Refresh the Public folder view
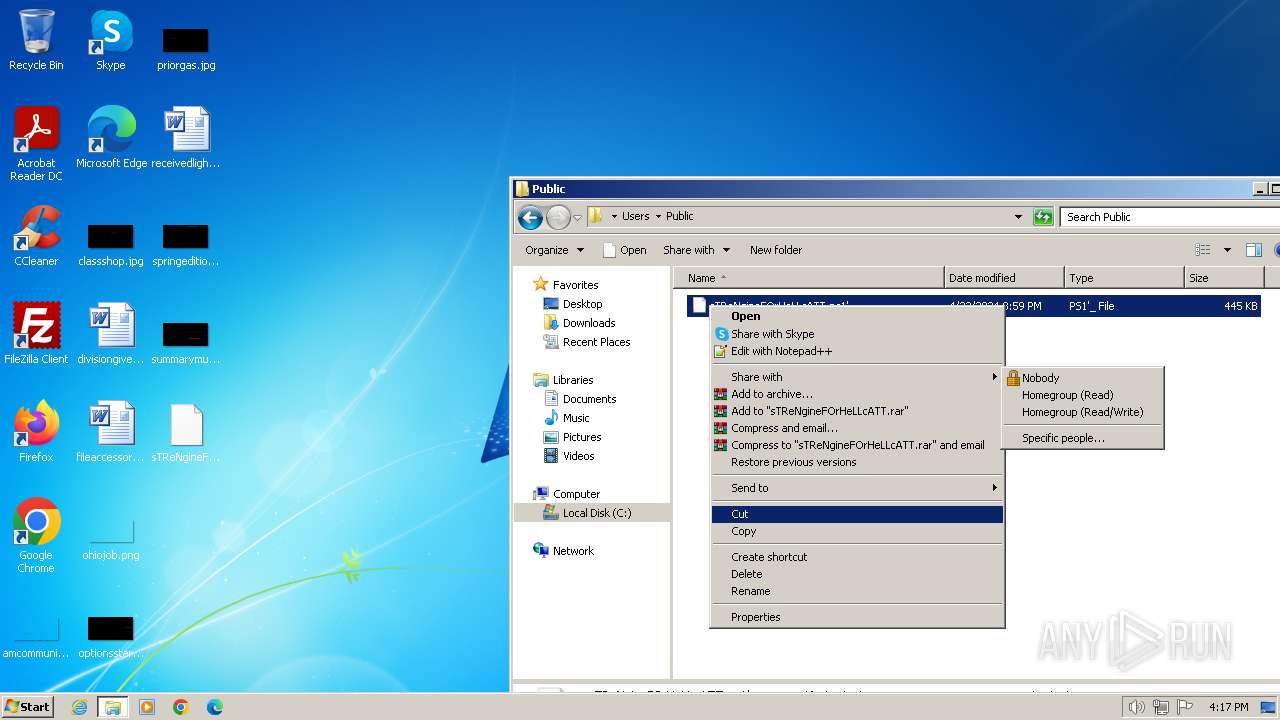Screen dimensions: 1280x720 click(x=1043, y=217)
